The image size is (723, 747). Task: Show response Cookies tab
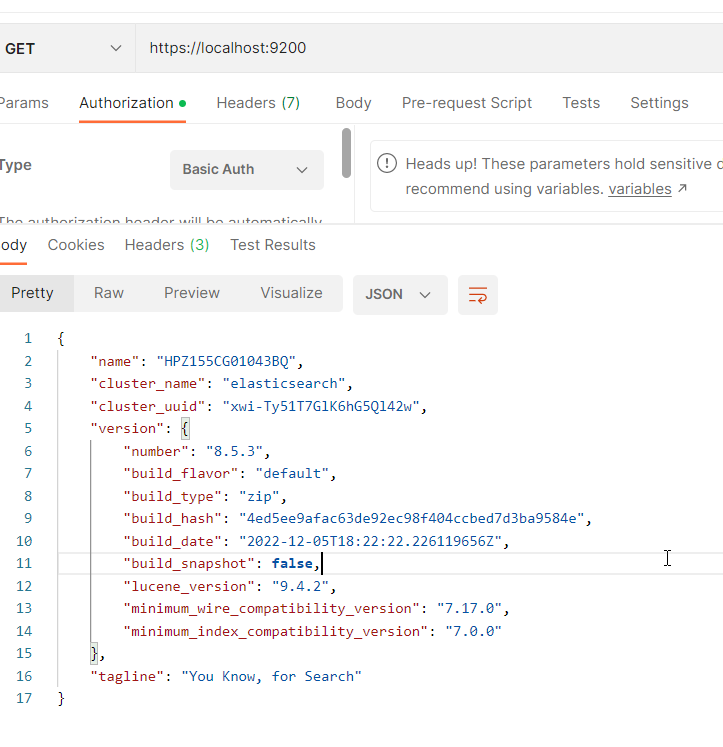click(76, 245)
